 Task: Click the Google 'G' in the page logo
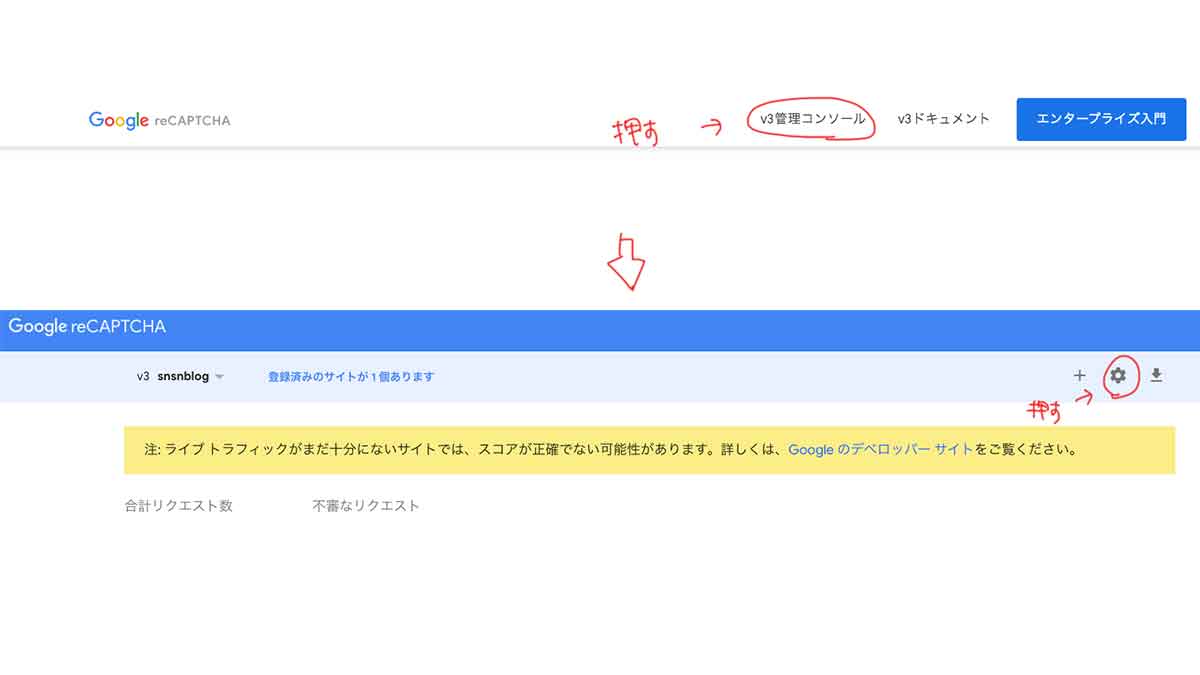(x=95, y=120)
